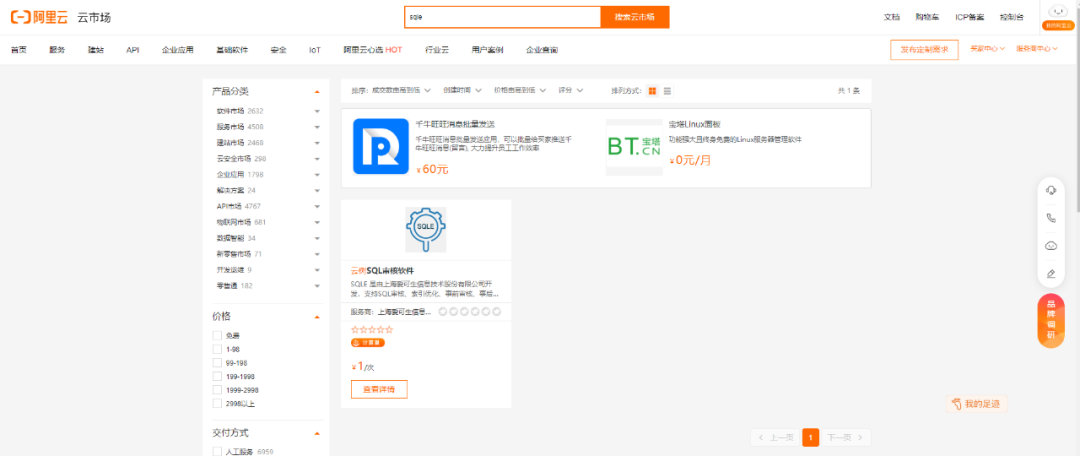The height and width of the screenshot is (456, 1080).
Task: Open the 千牛旺旺消息批量发送 product logo
Action: (x=381, y=146)
